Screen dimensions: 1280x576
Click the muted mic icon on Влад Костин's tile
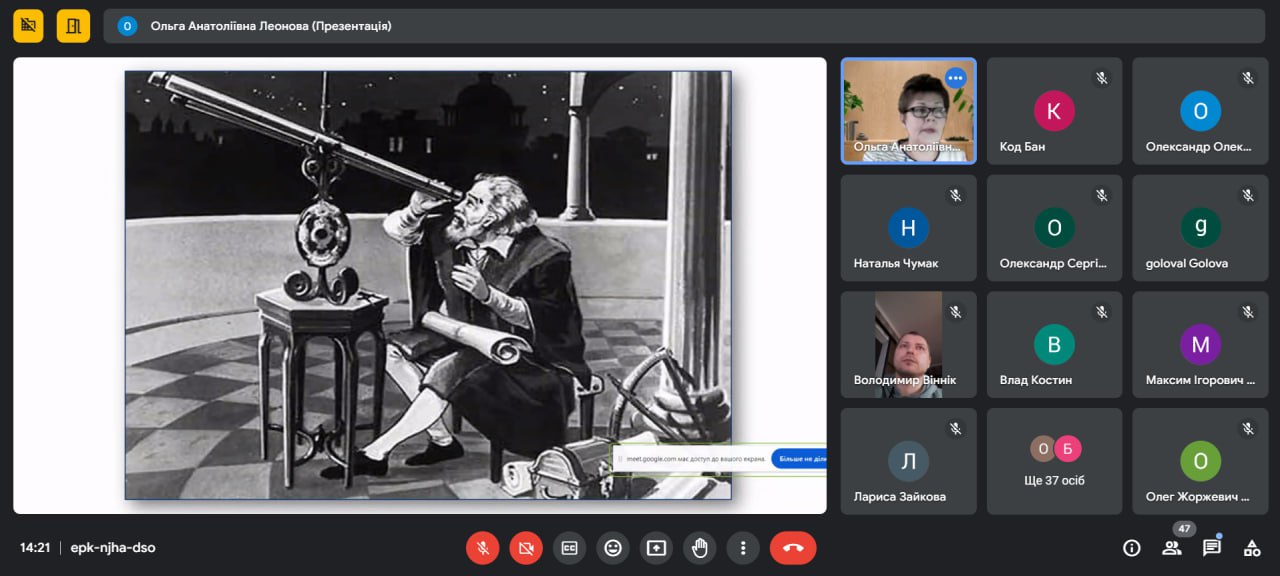pyautogui.click(x=1102, y=312)
